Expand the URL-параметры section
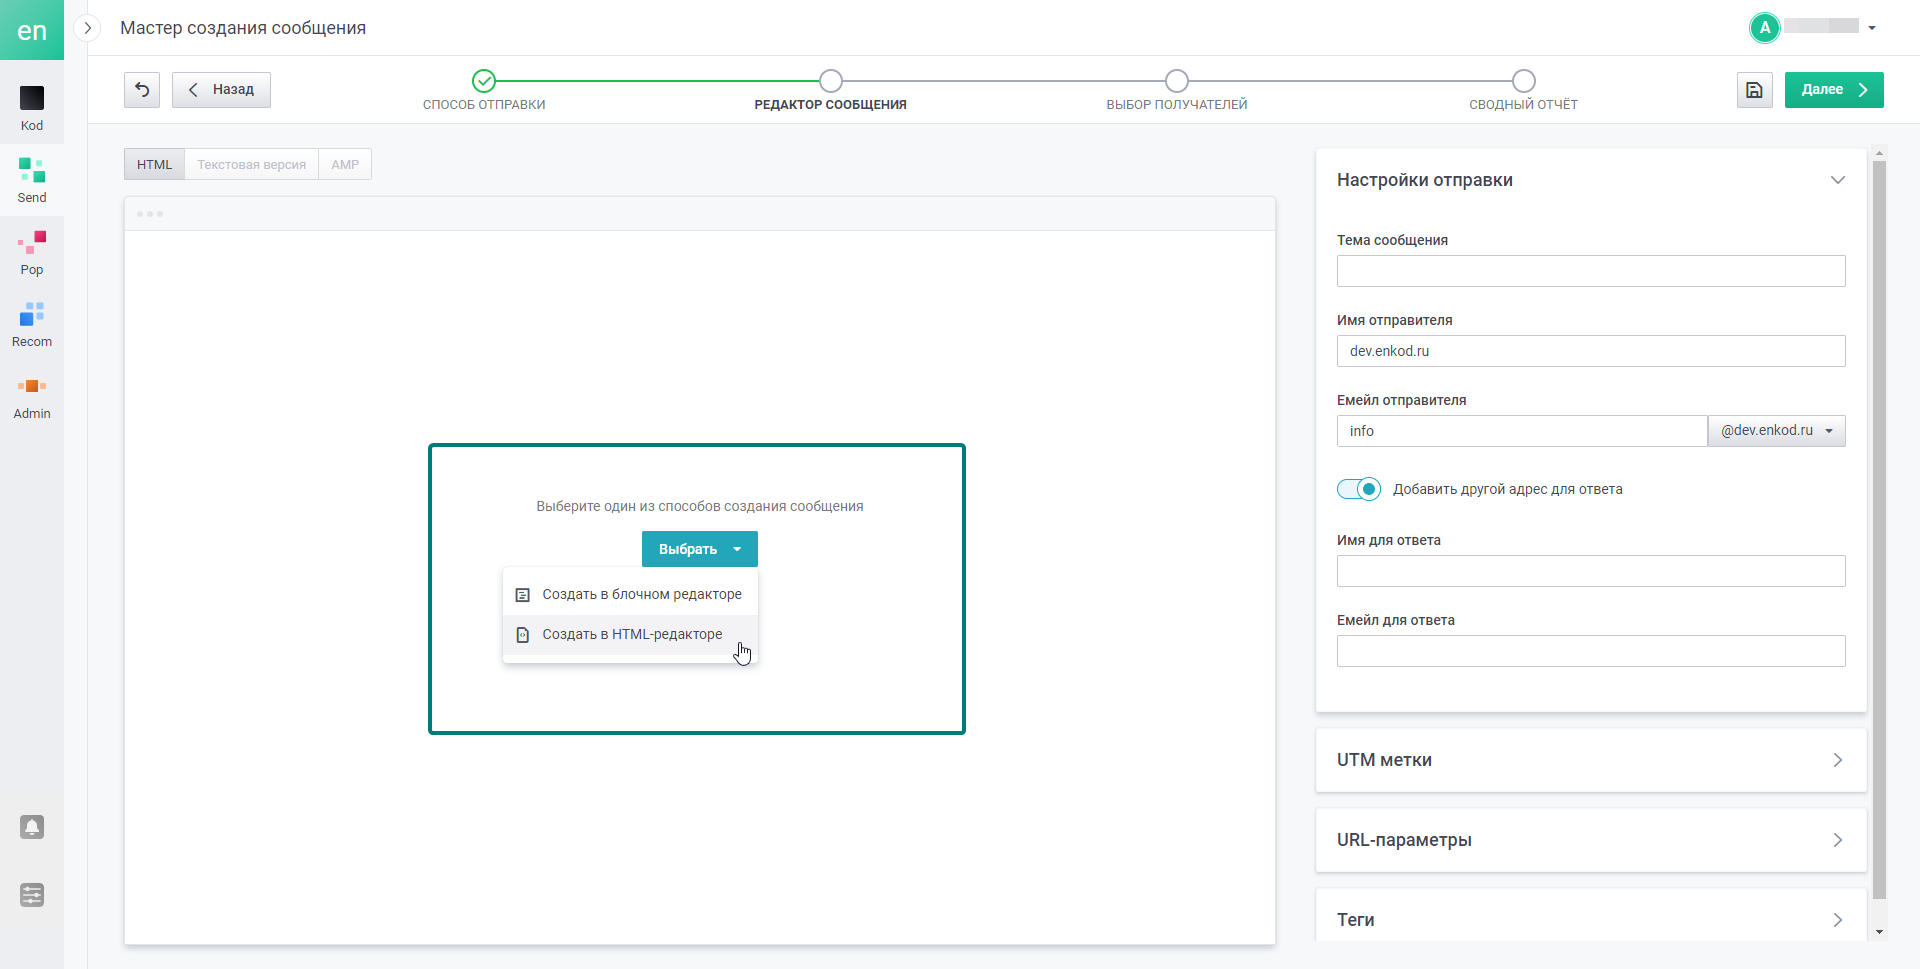 click(x=1591, y=840)
